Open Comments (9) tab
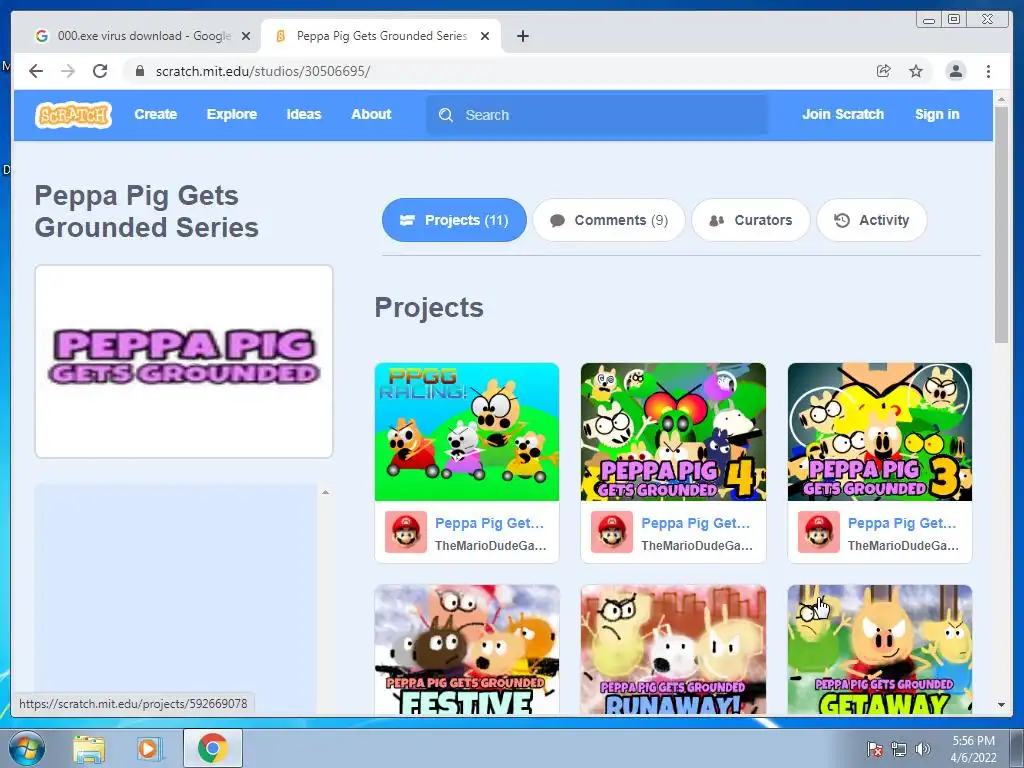The image size is (1024, 768). pos(609,220)
